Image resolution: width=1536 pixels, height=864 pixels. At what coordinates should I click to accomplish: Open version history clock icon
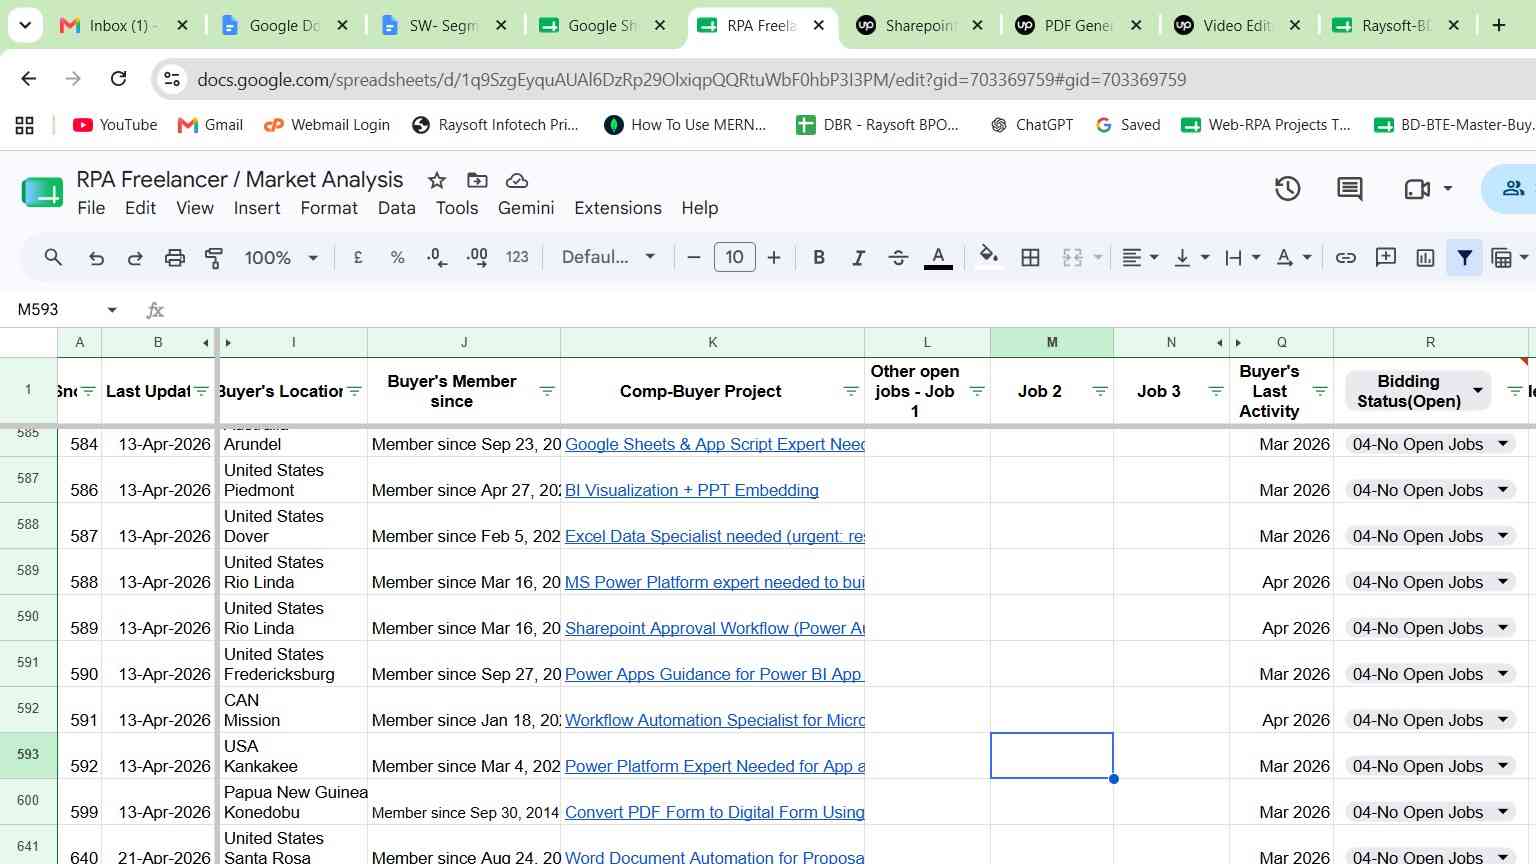(x=1287, y=188)
